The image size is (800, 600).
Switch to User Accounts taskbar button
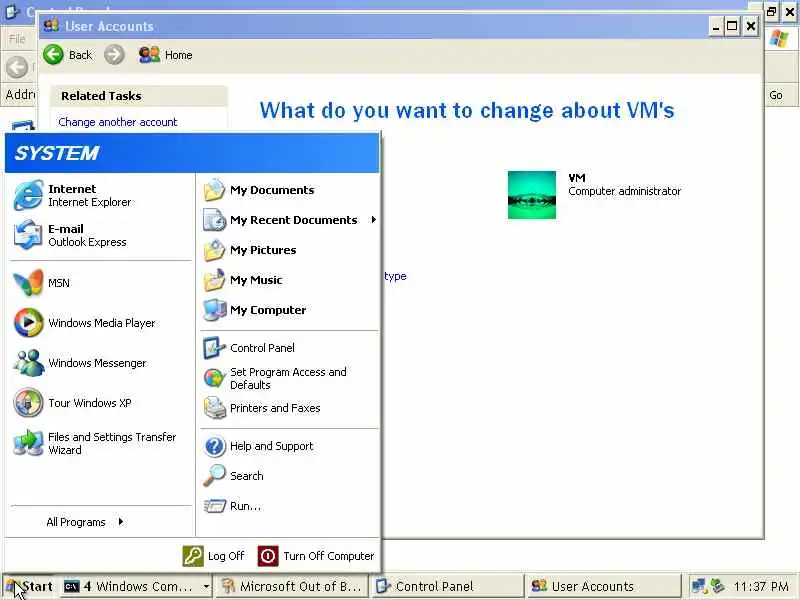[604, 587]
